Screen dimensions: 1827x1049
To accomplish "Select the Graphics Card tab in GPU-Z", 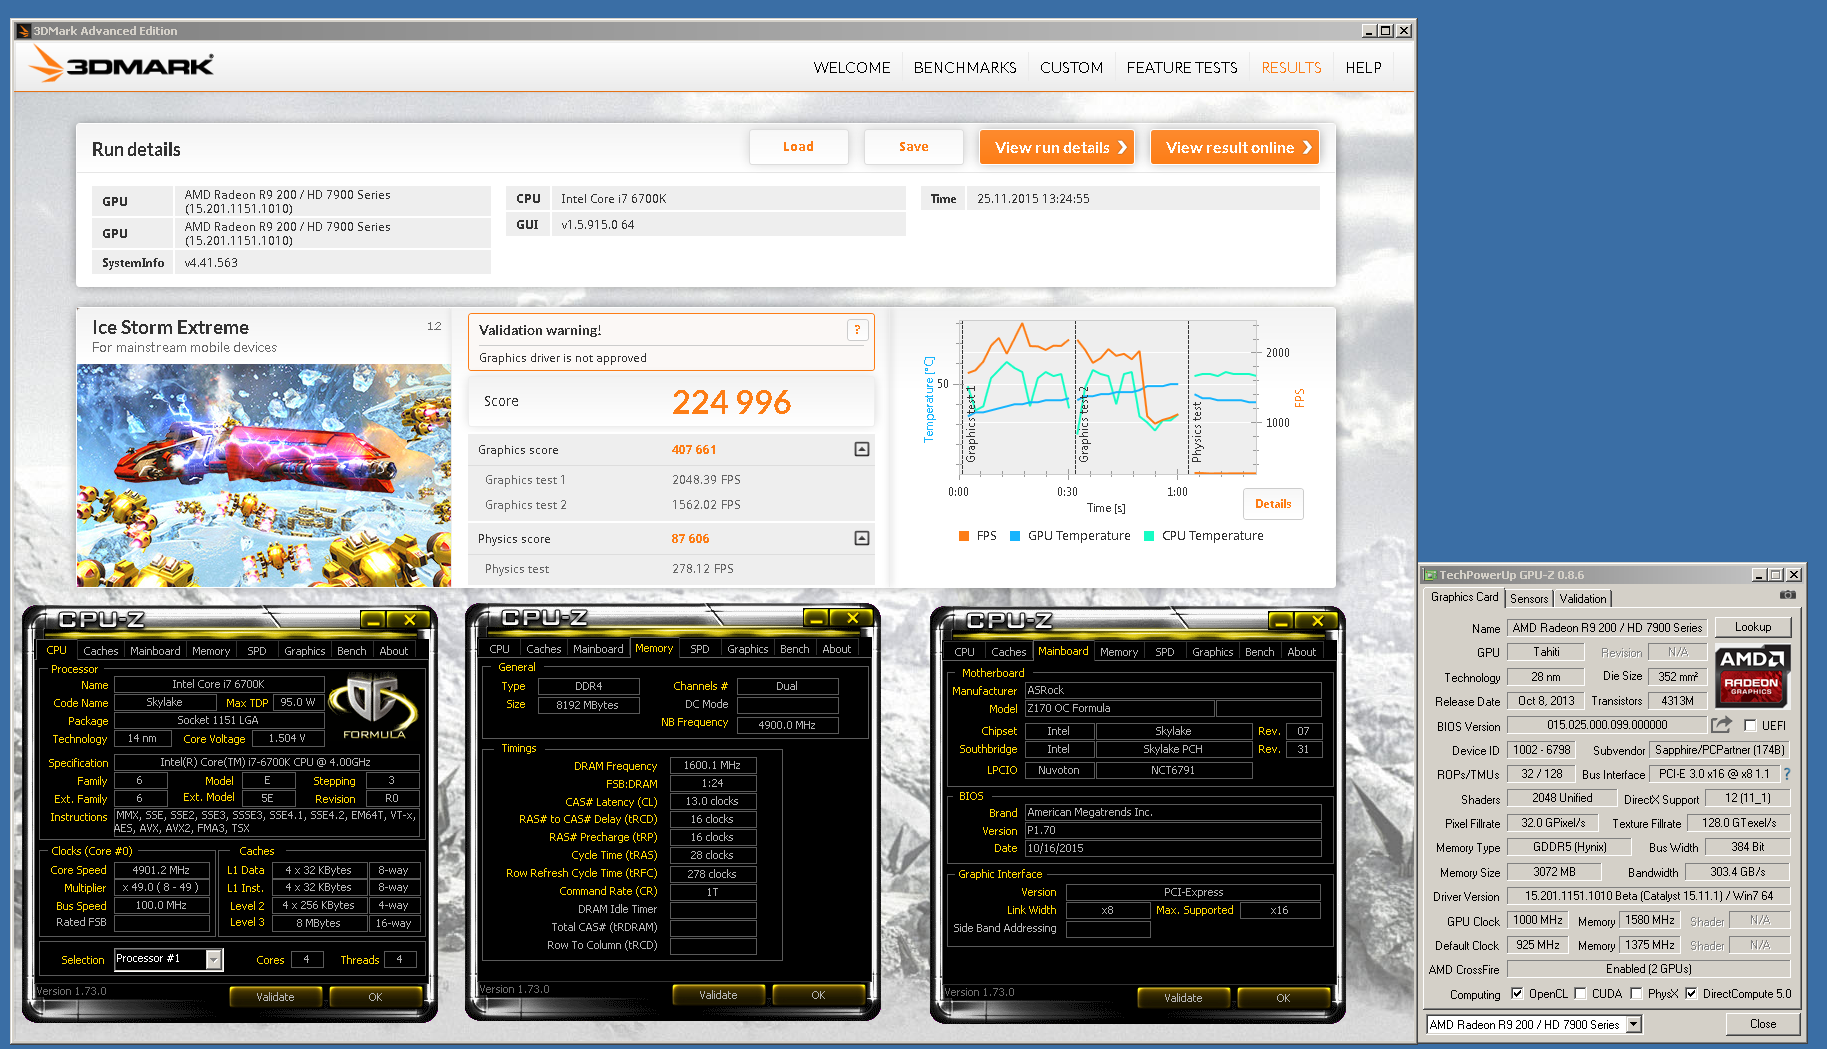I will pyautogui.click(x=1464, y=598).
